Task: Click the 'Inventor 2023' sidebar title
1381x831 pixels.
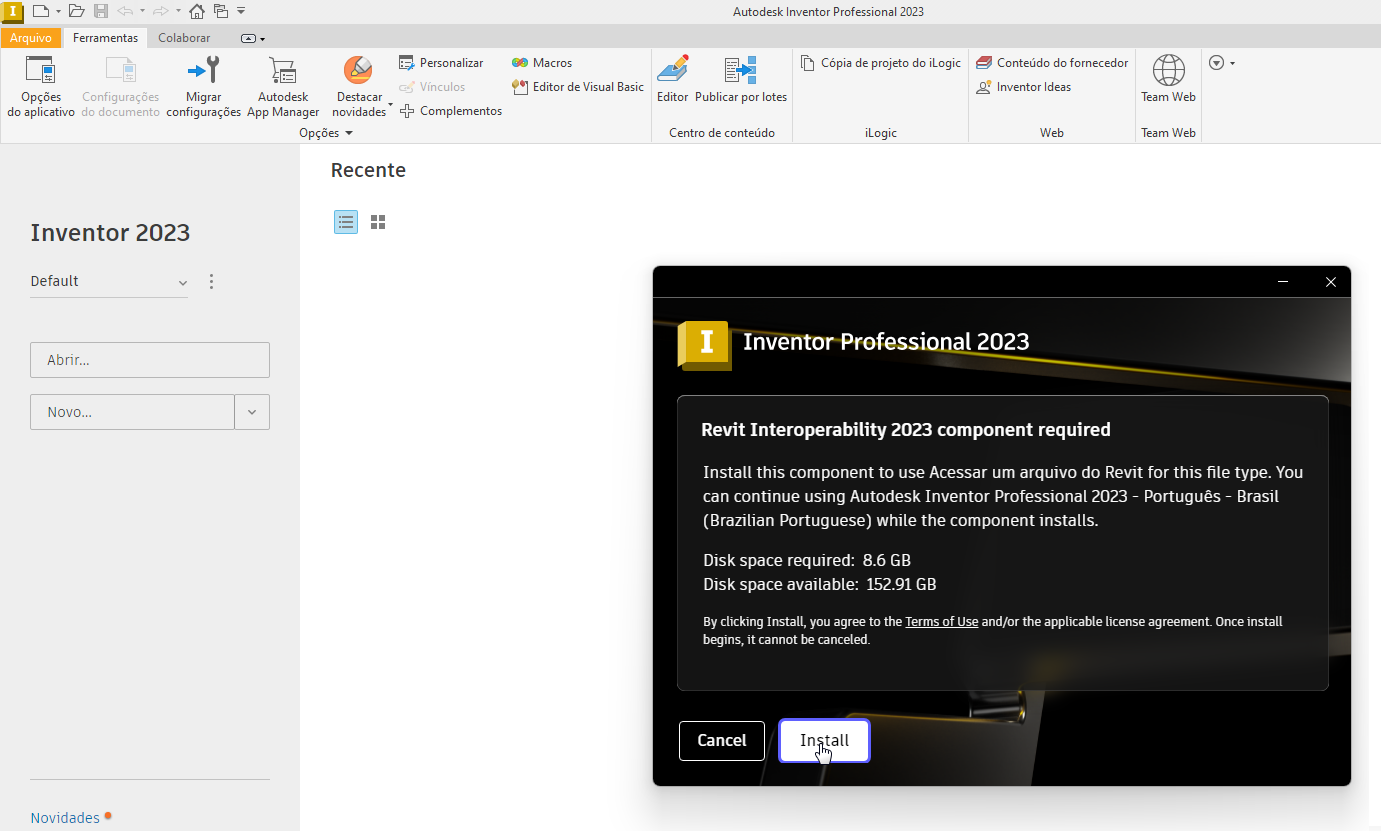Action: pyautogui.click(x=110, y=233)
